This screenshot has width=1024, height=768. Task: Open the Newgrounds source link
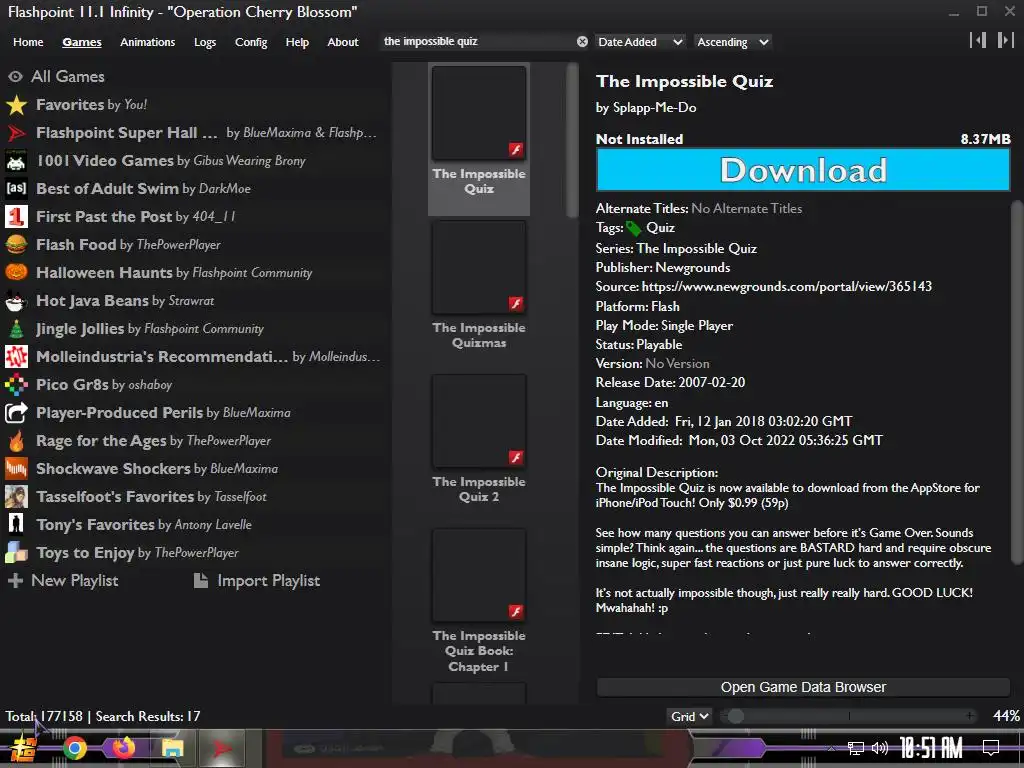tap(787, 286)
